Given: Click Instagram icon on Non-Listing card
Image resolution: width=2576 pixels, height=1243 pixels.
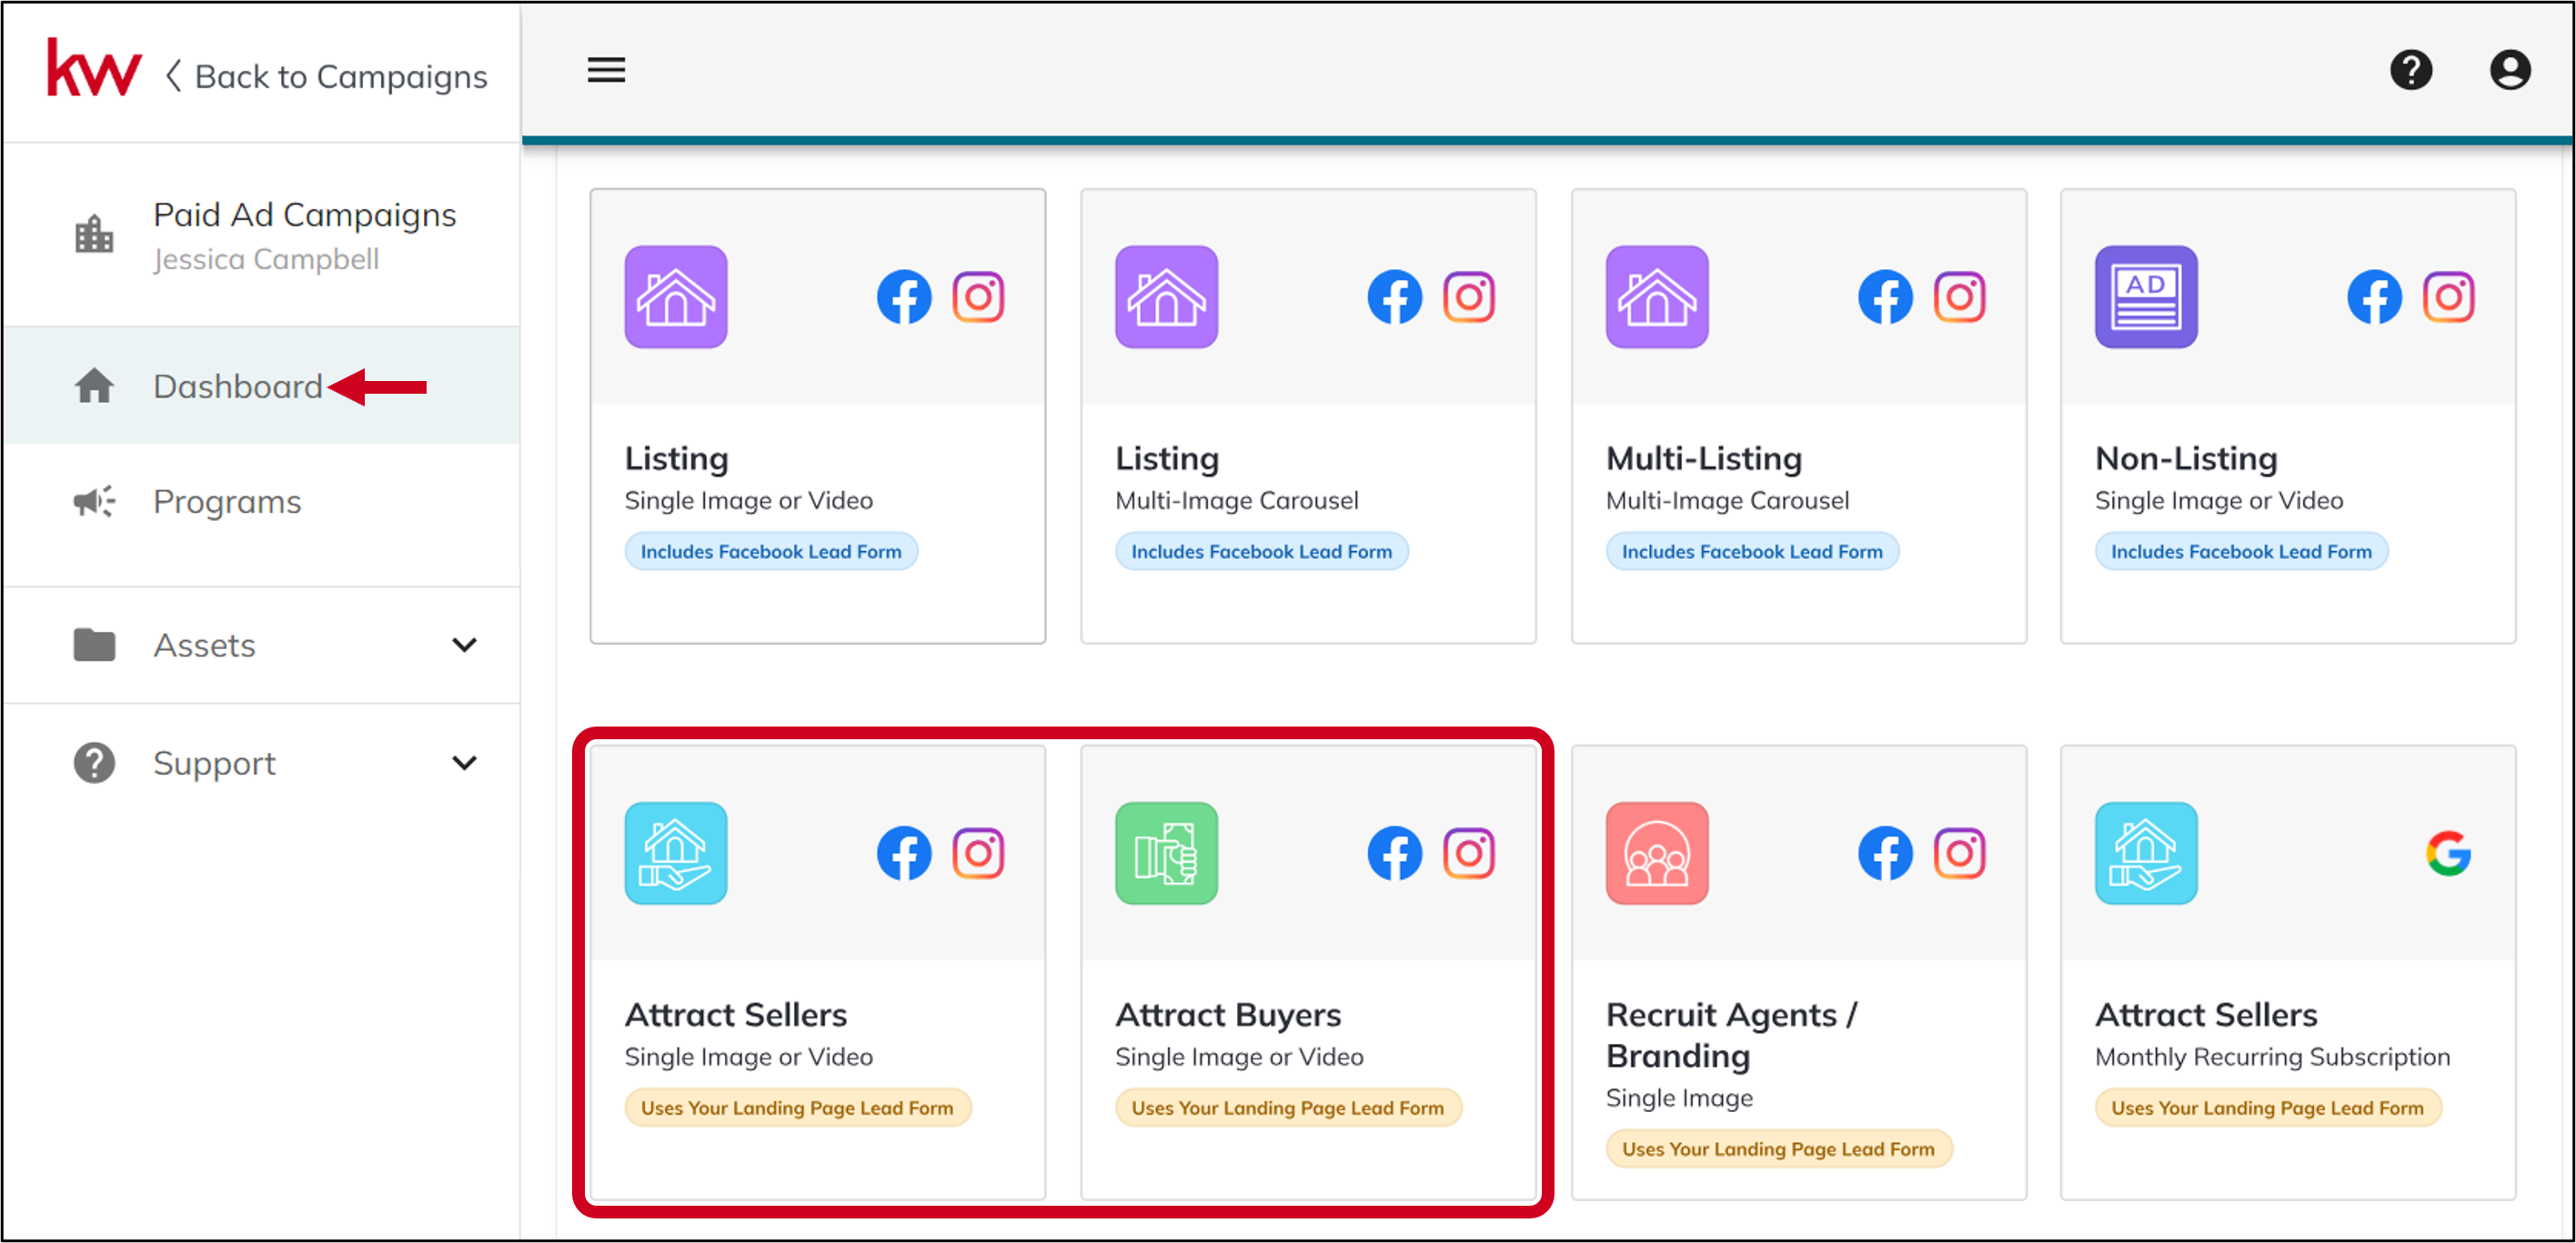Looking at the screenshot, I should click(2448, 297).
